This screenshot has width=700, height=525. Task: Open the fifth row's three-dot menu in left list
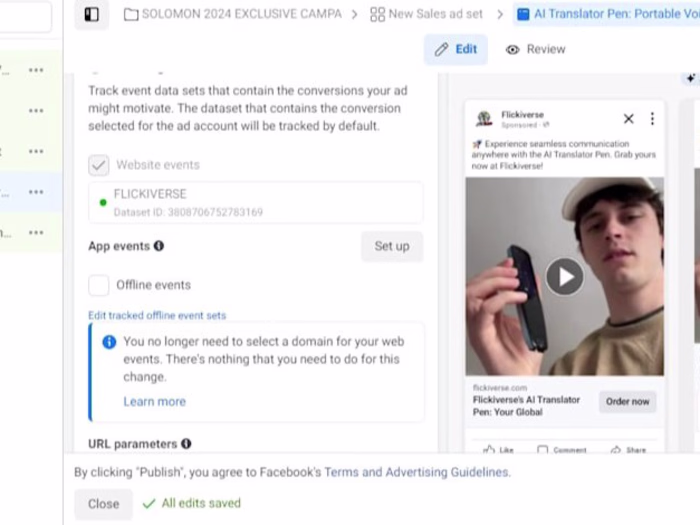[x=36, y=233]
